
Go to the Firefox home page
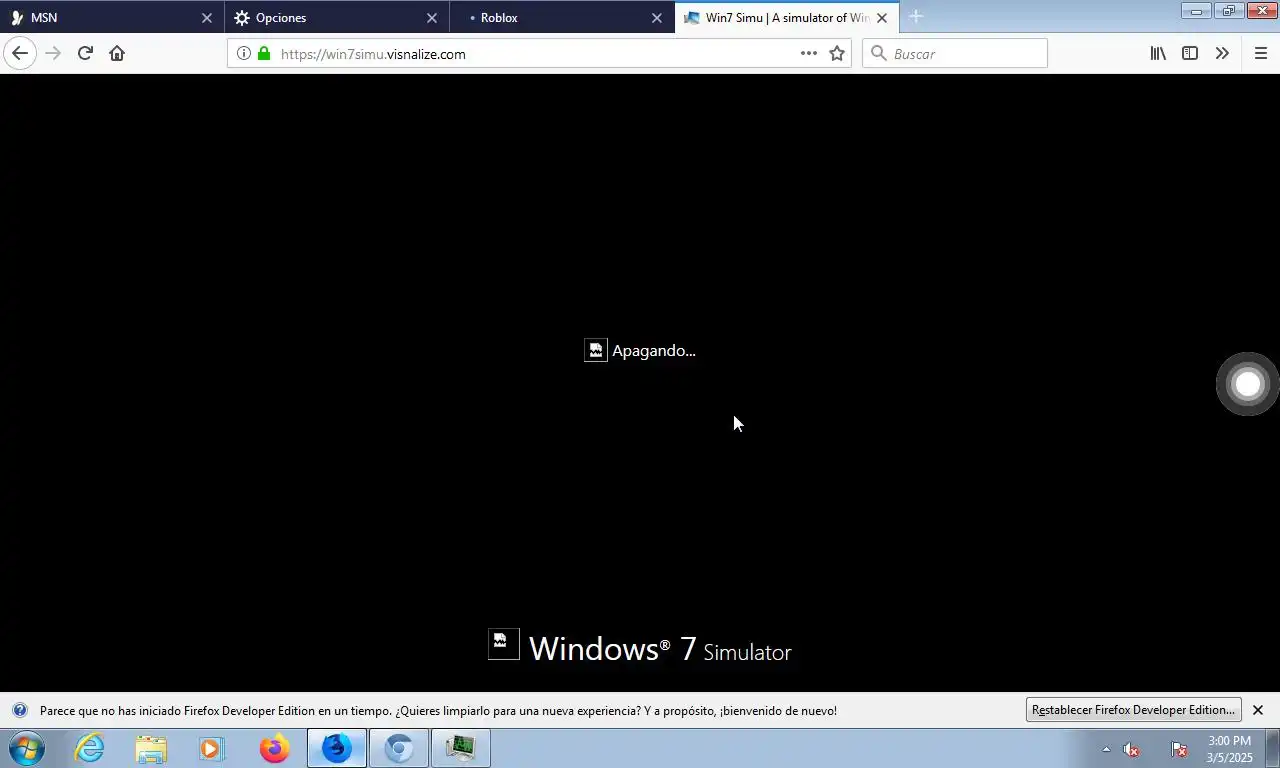117,53
